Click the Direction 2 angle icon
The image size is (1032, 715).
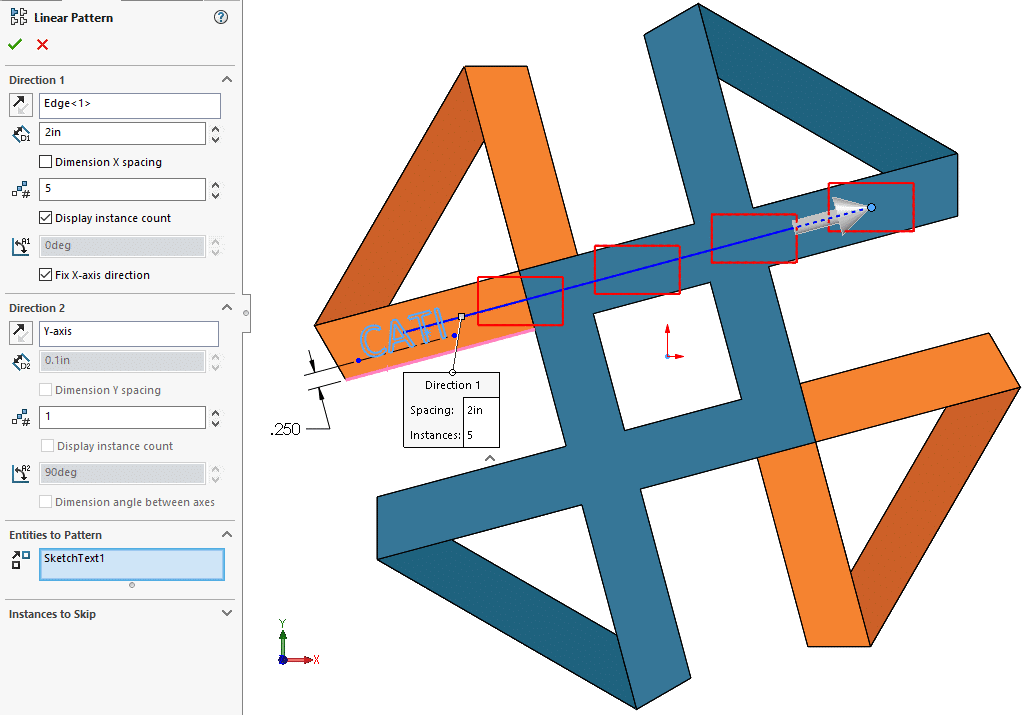point(18,472)
